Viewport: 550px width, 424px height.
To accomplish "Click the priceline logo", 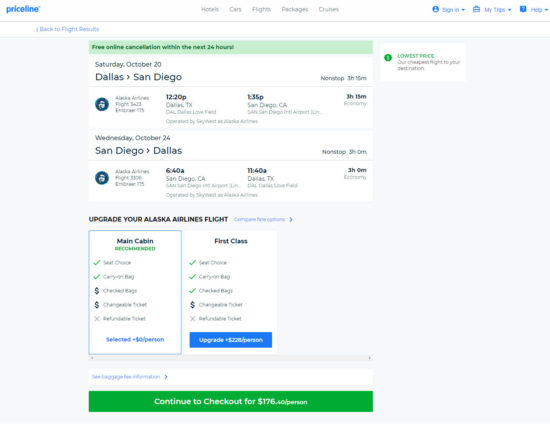I will point(23,9).
